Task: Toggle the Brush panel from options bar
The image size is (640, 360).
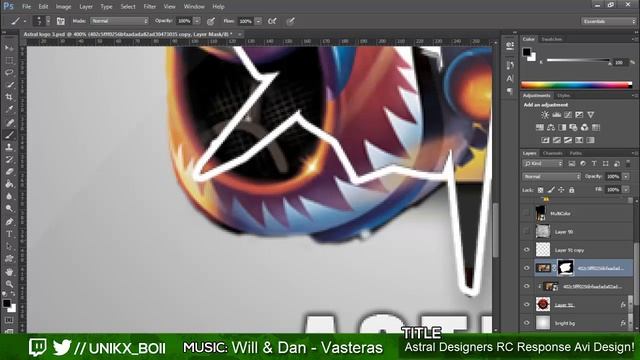Action: [60, 21]
